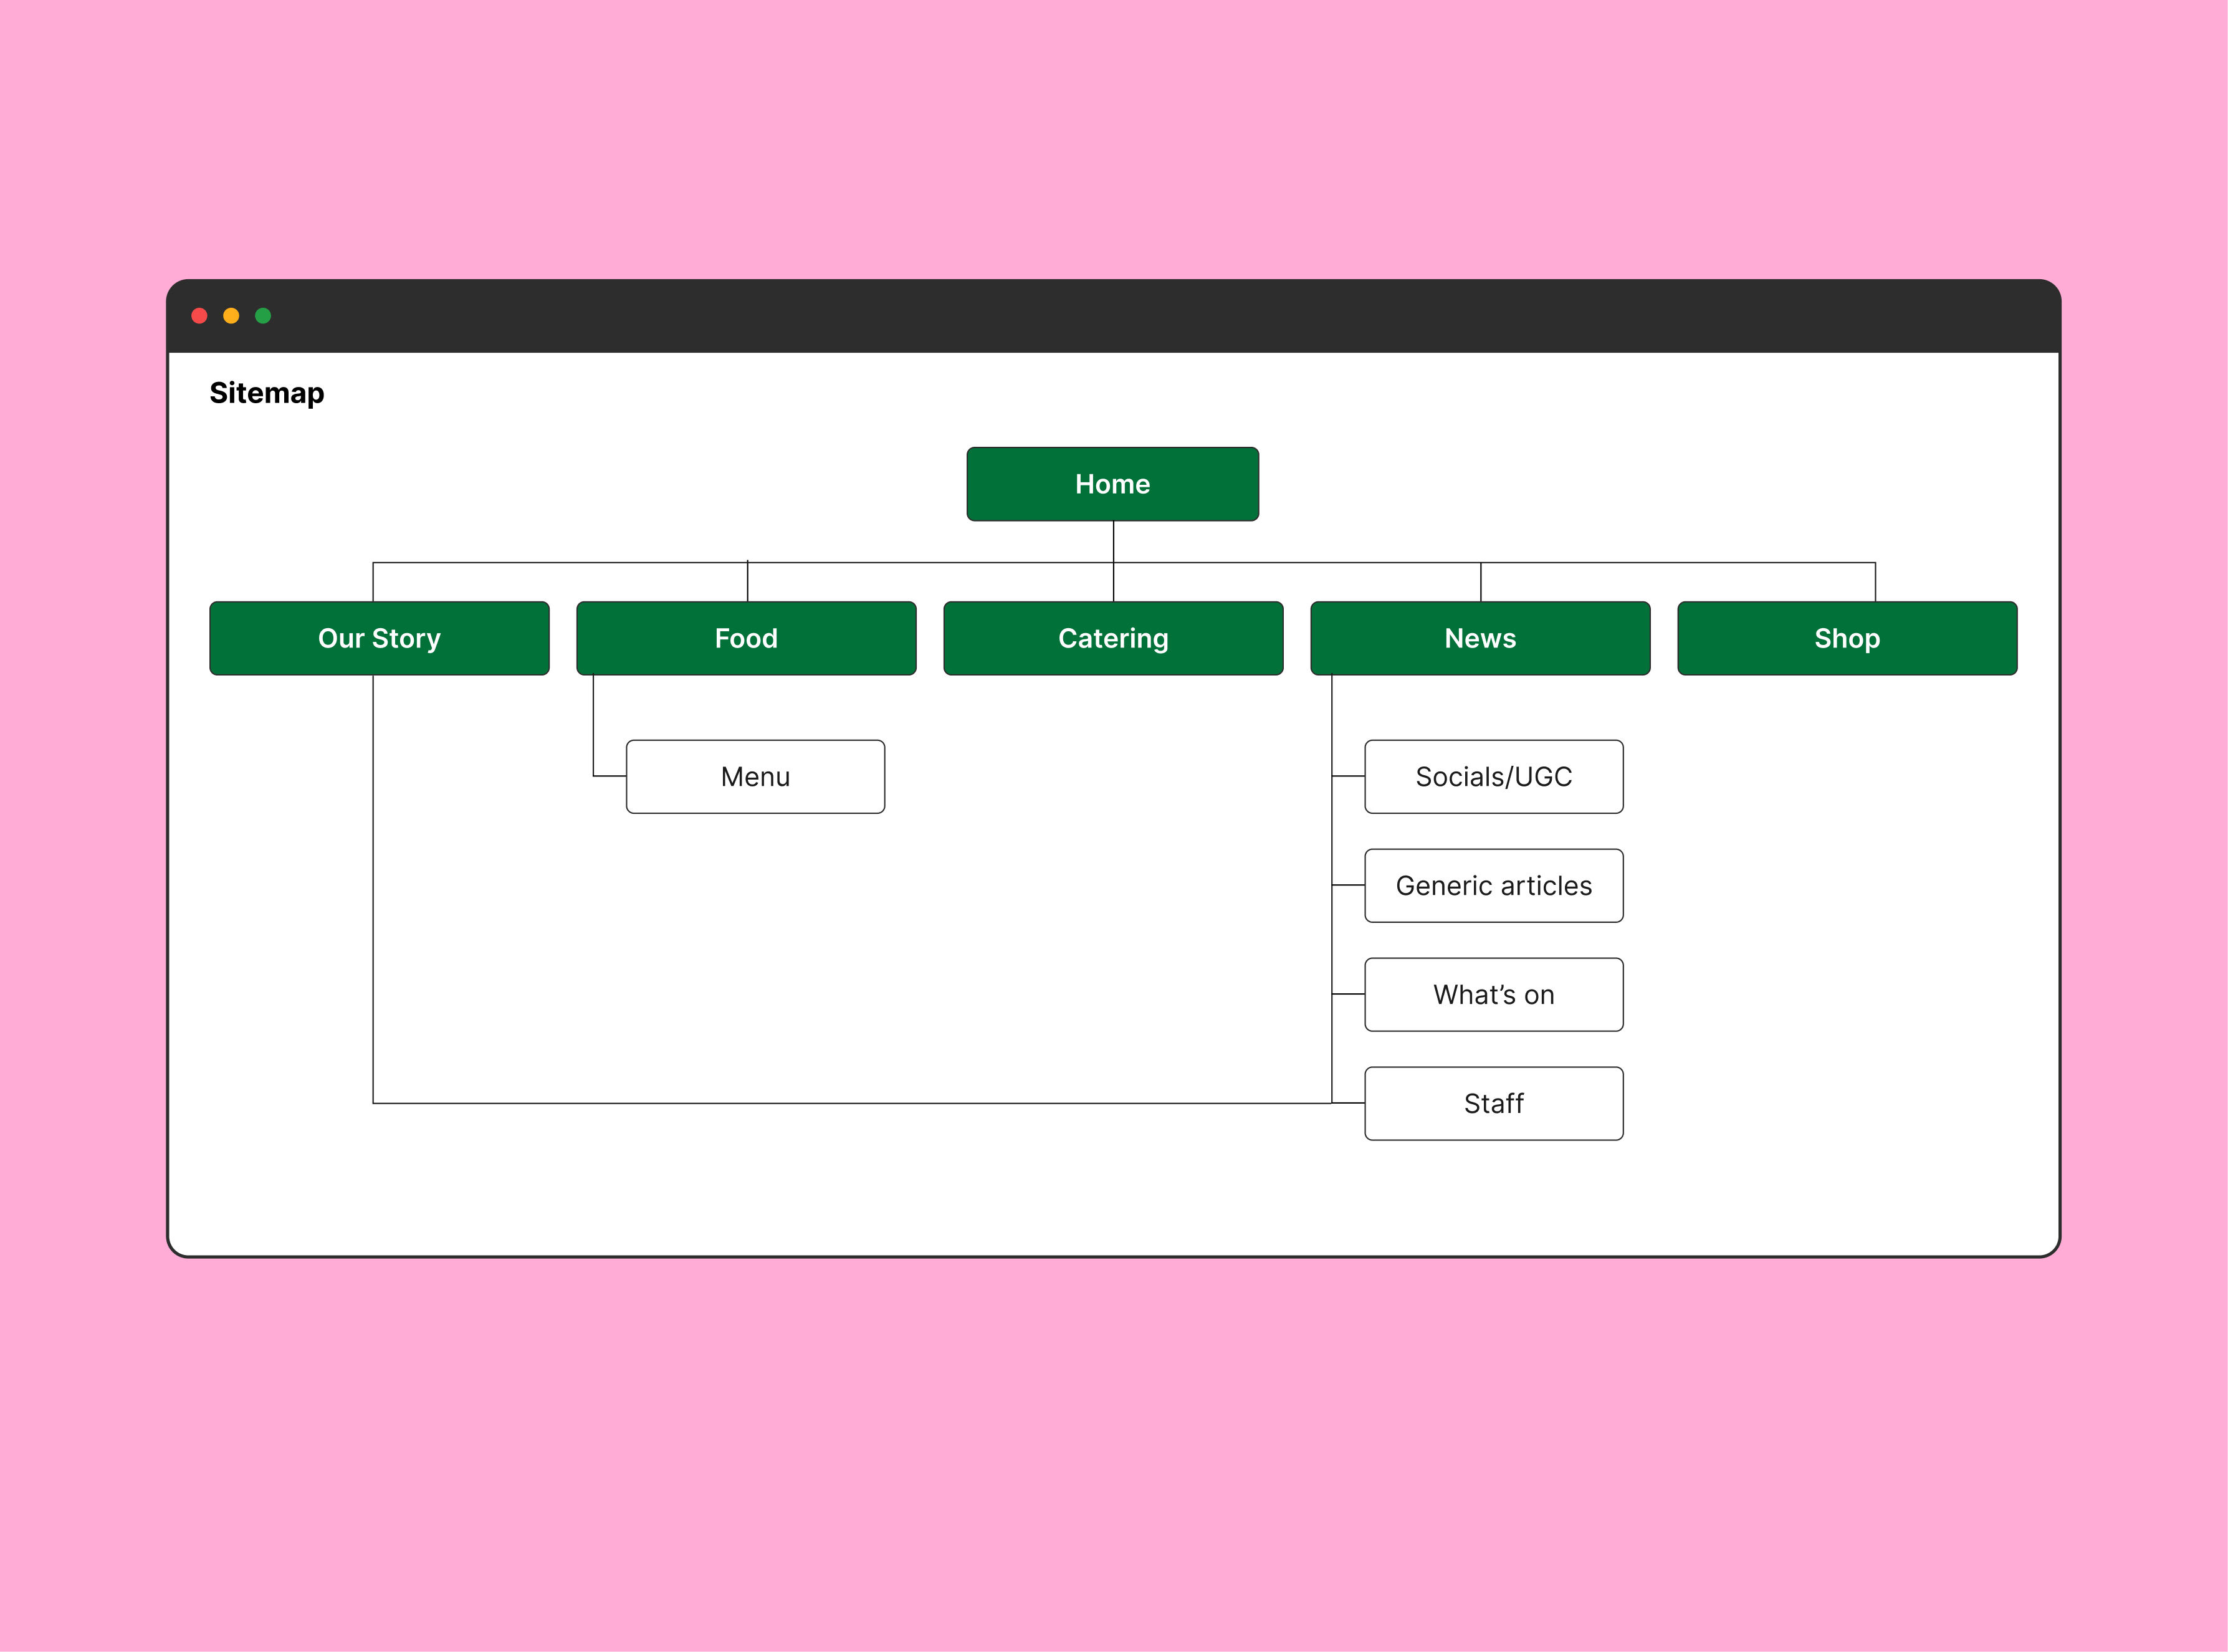Screen dimensions: 2228x1652
Task: Click the Generic articles box
Action: 1493,886
